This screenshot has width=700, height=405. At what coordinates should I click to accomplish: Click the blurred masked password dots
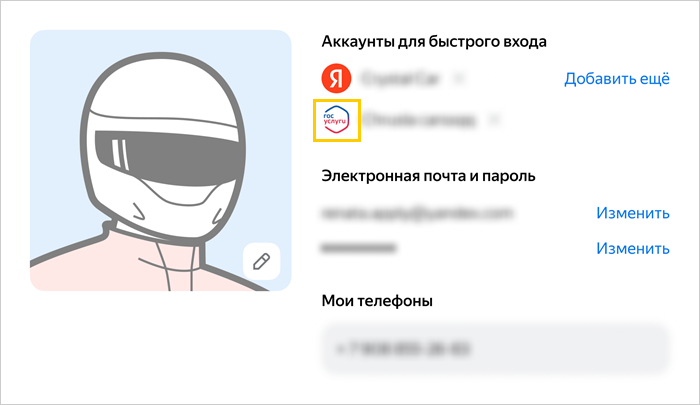[358, 248]
